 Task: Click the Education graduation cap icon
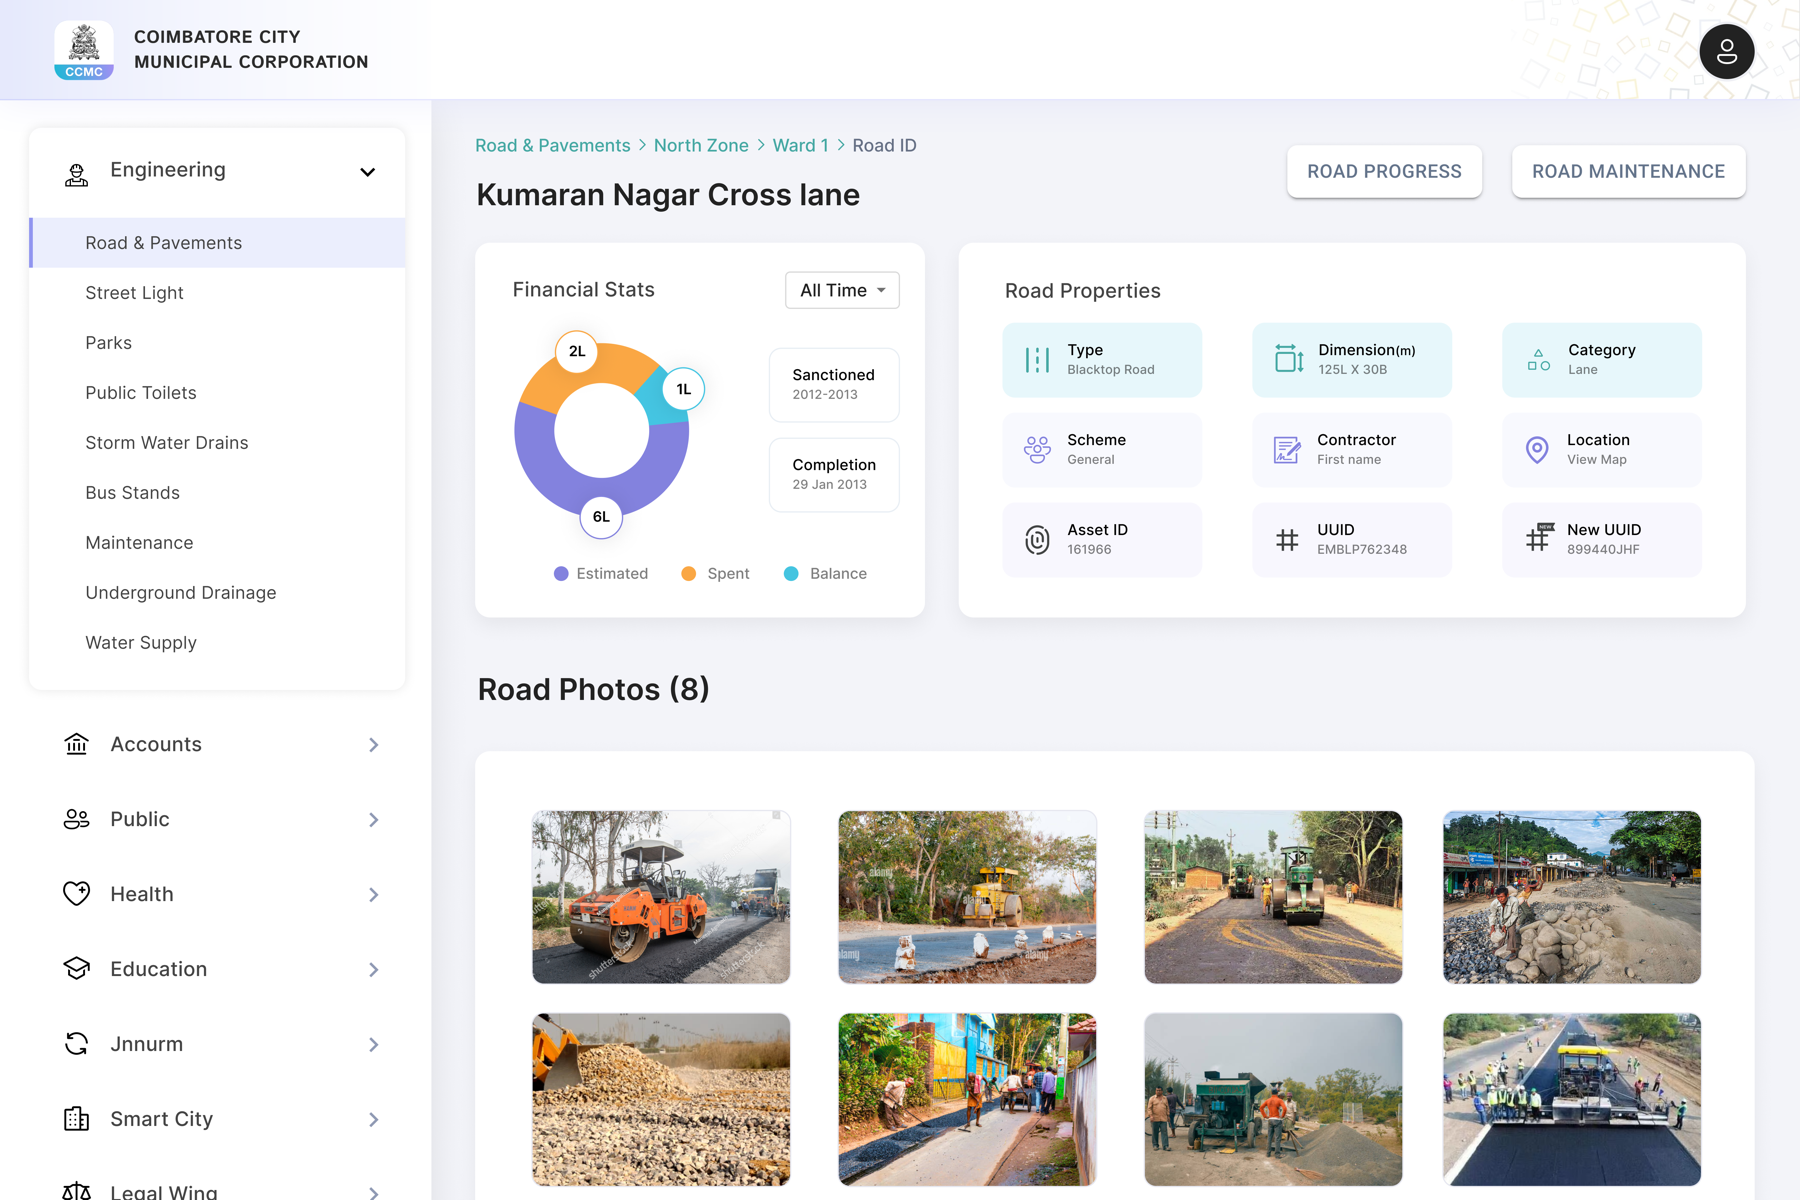pyautogui.click(x=76, y=969)
